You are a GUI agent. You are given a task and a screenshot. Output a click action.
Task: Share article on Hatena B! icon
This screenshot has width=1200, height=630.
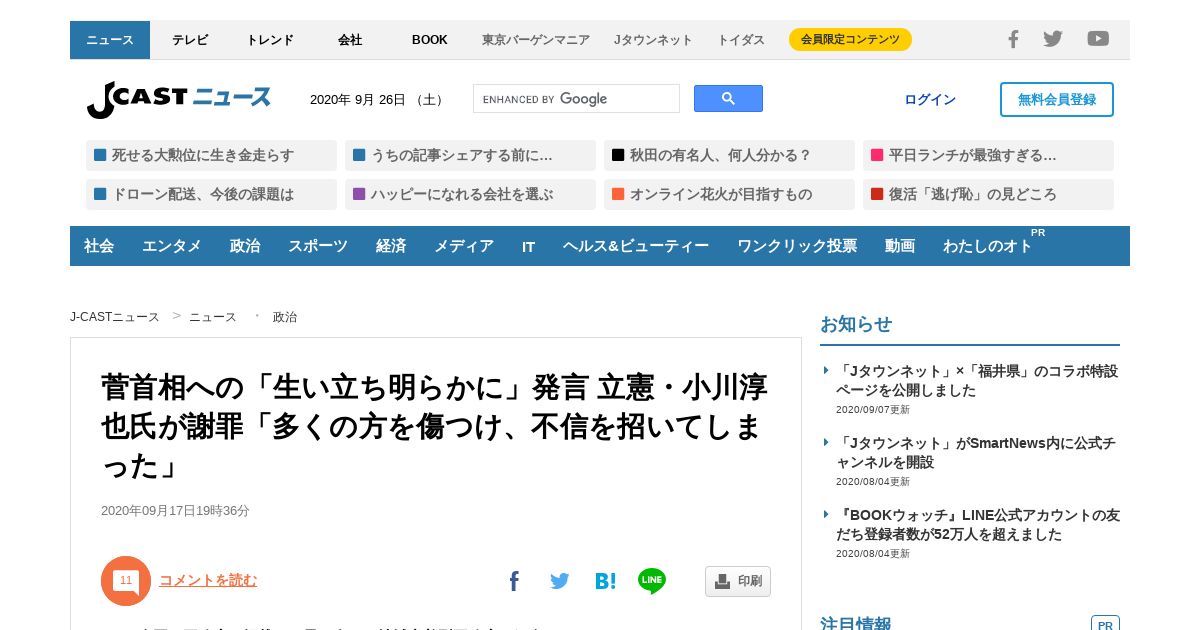tap(606, 581)
